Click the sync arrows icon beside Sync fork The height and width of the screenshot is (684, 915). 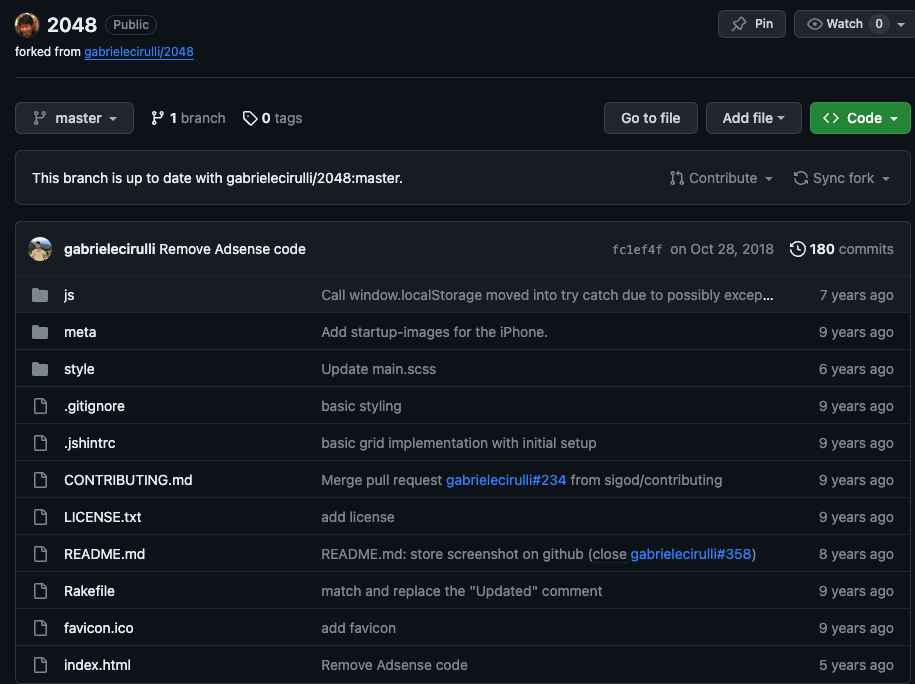[x=801, y=178]
